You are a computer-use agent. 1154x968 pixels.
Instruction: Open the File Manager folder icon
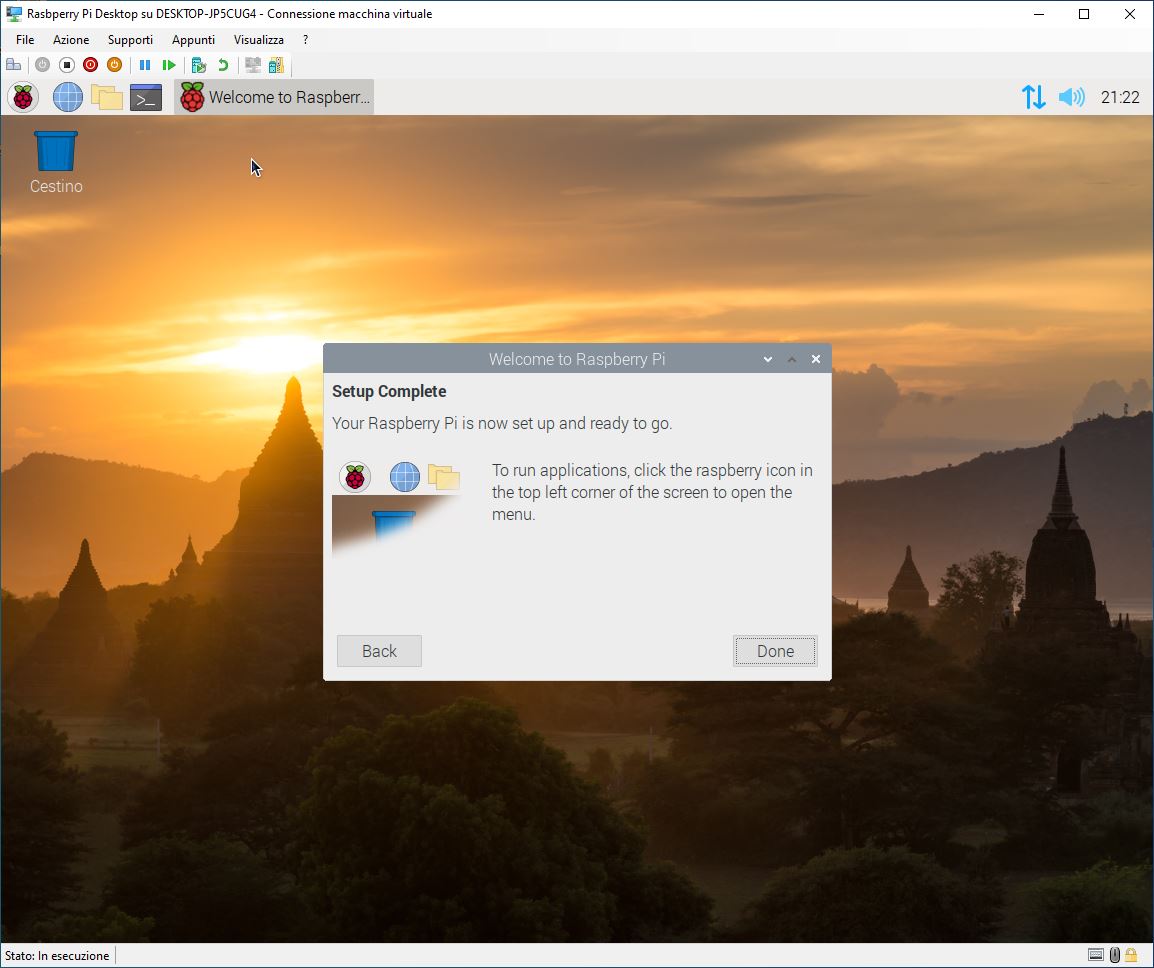(107, 97)
